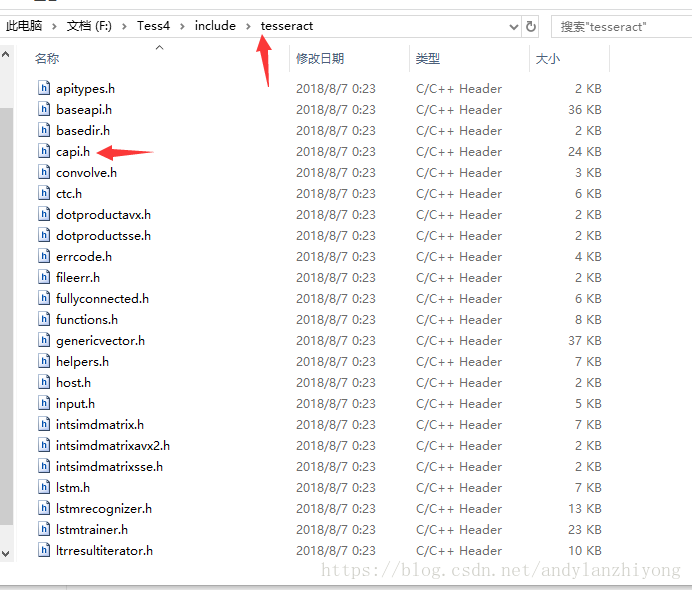This screenshot has height=590, width=692.
Task: Select the file name functions.h
Action: pyautogui.click(x=87, y=319)
